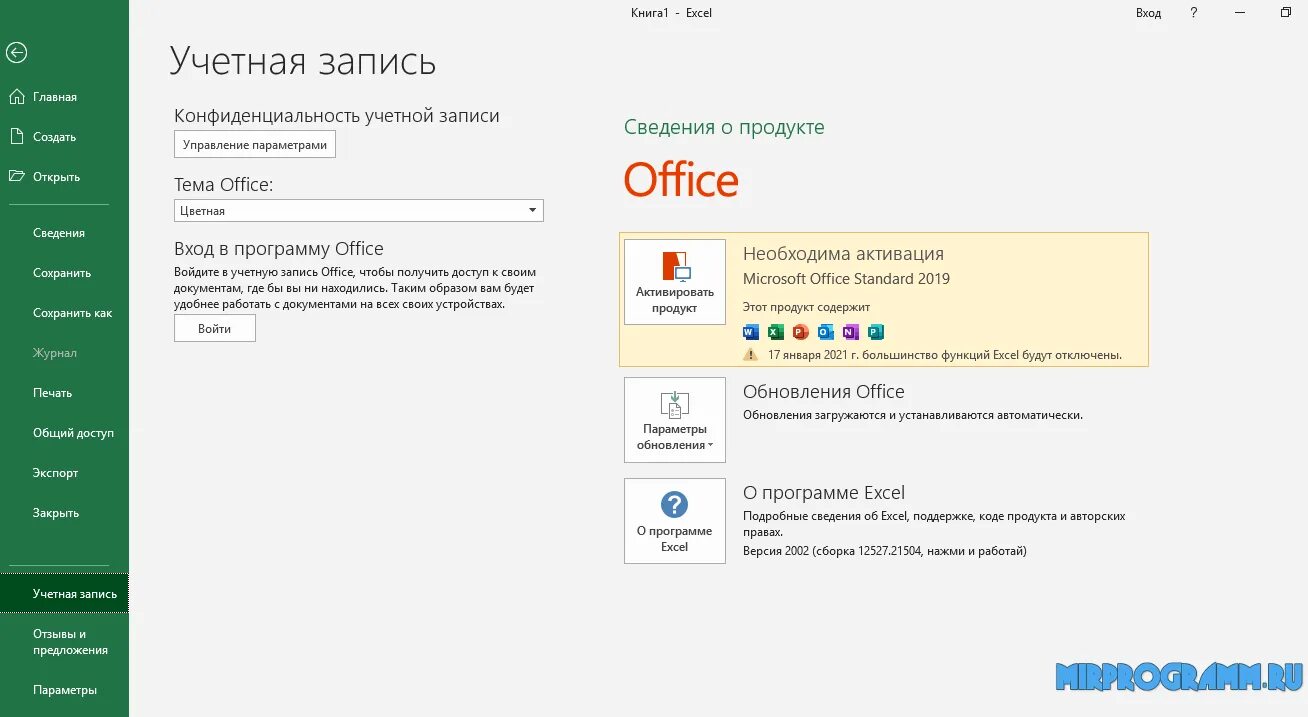Click the new document icon beside Создать
This screenshot has height=717, width=1308.
click(x=16, y=137)
